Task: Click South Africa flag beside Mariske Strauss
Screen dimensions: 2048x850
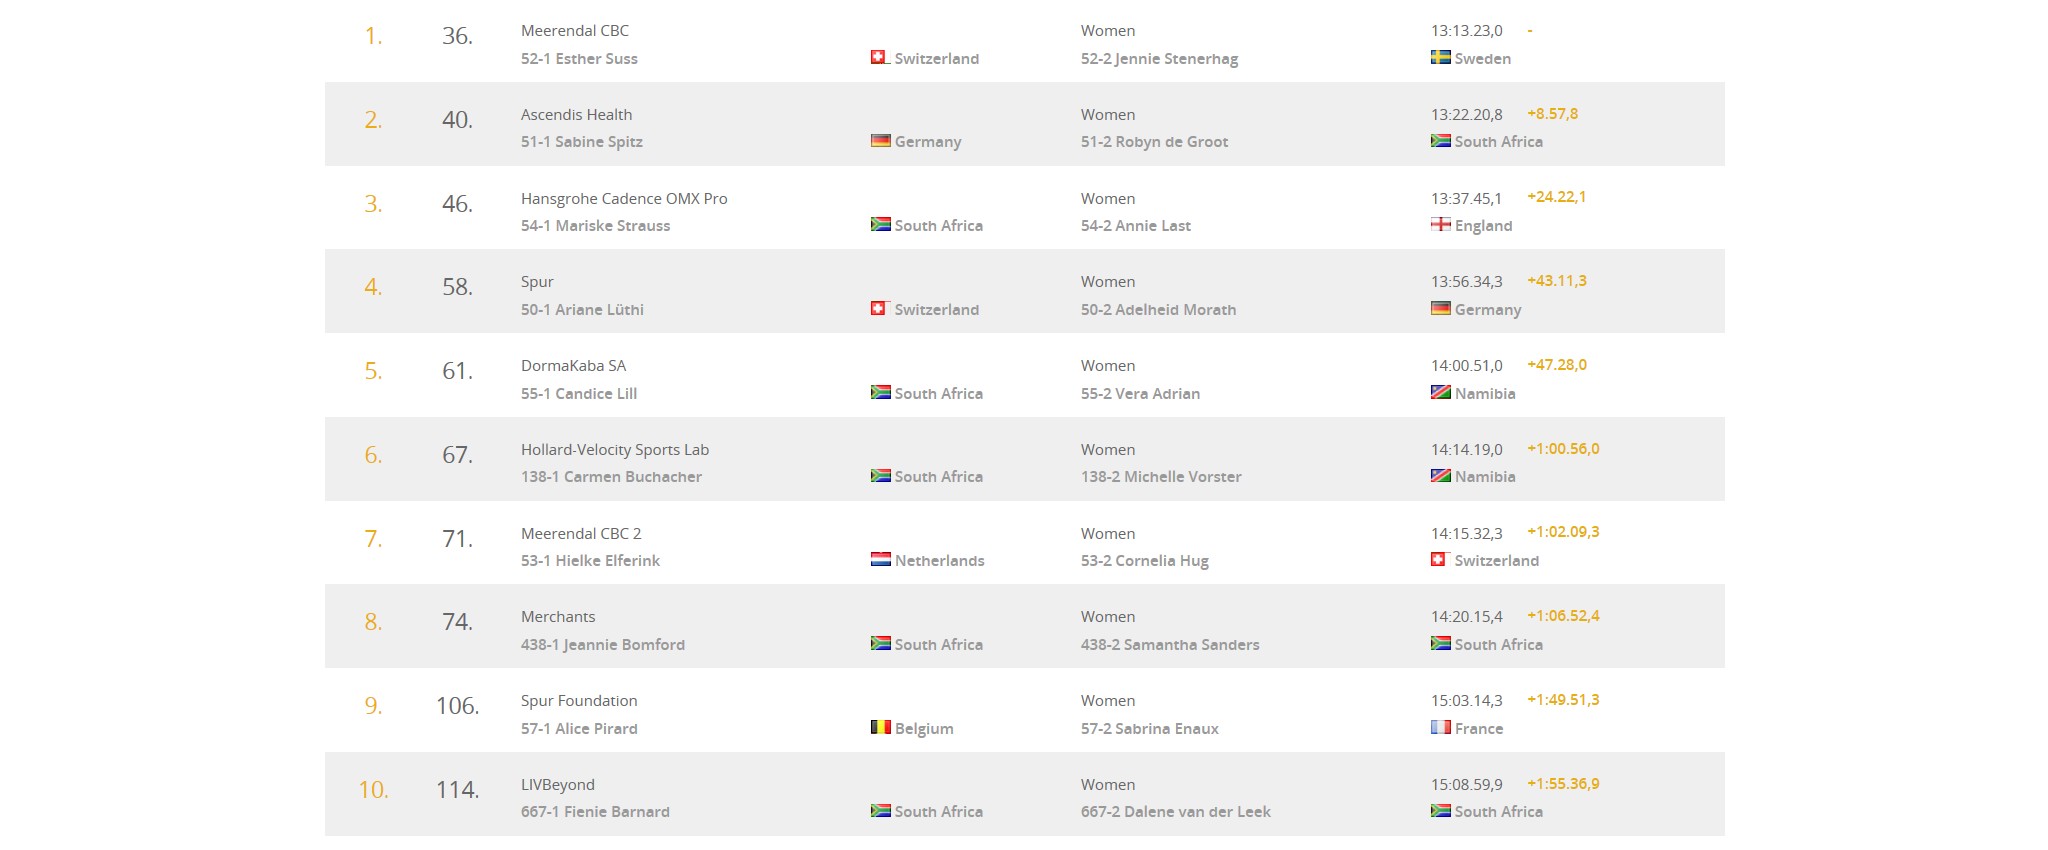Action: click(880, 225)
